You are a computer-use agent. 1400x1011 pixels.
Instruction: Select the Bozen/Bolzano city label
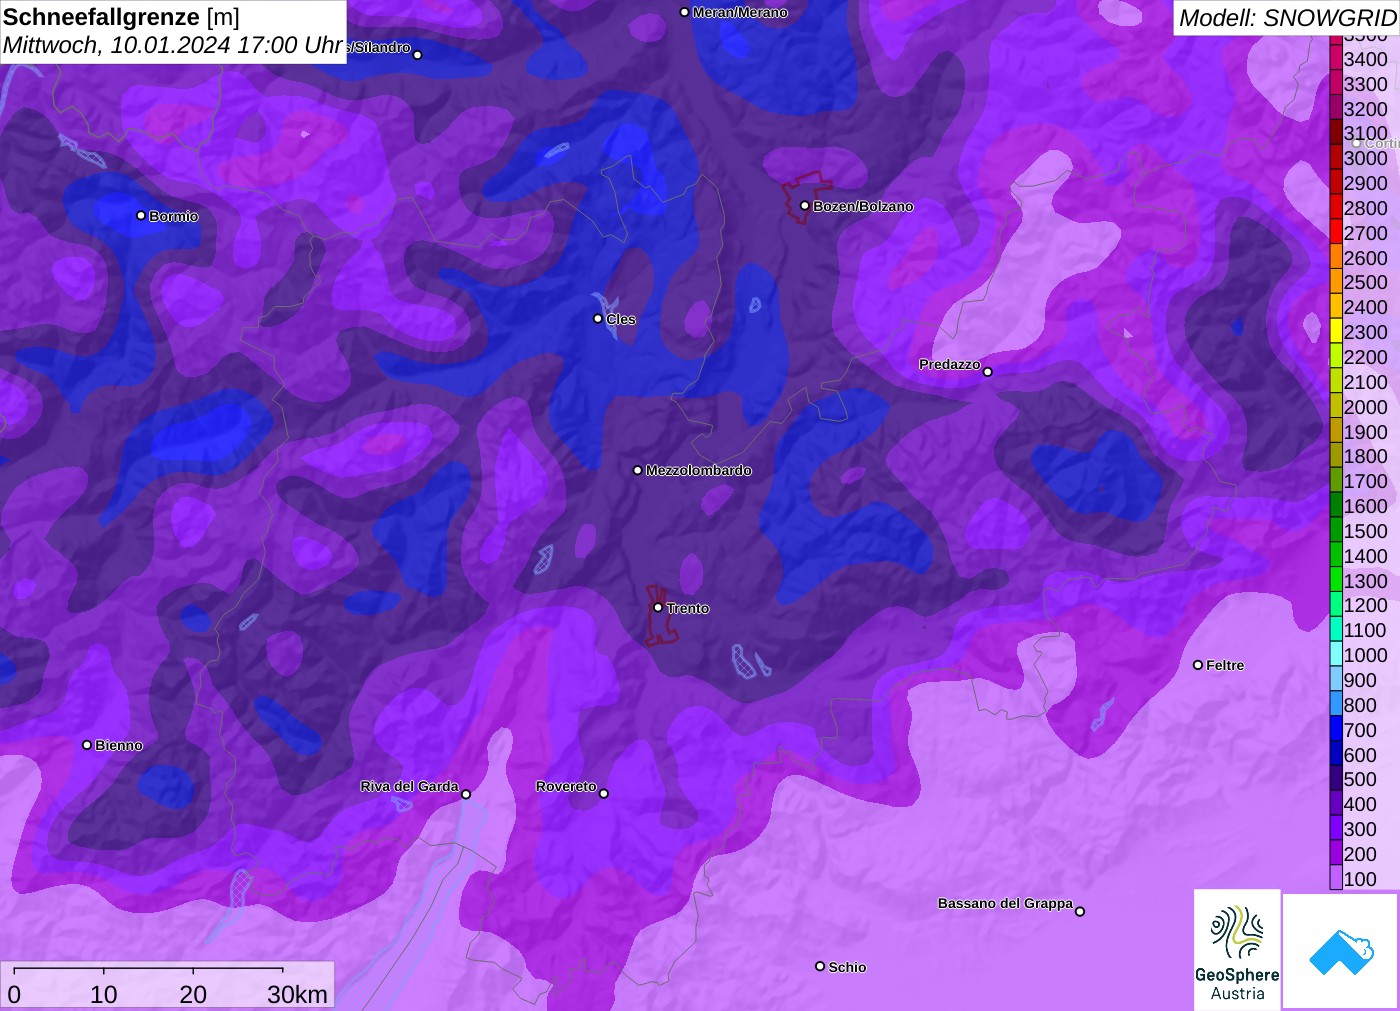click(x=863, y=206)
